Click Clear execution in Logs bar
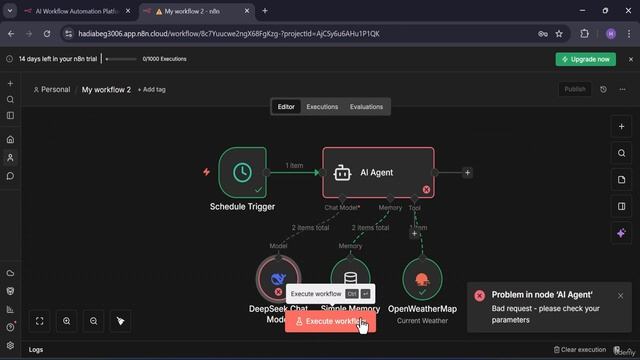Viewport: 640px width, 360px height. [580, 349]
